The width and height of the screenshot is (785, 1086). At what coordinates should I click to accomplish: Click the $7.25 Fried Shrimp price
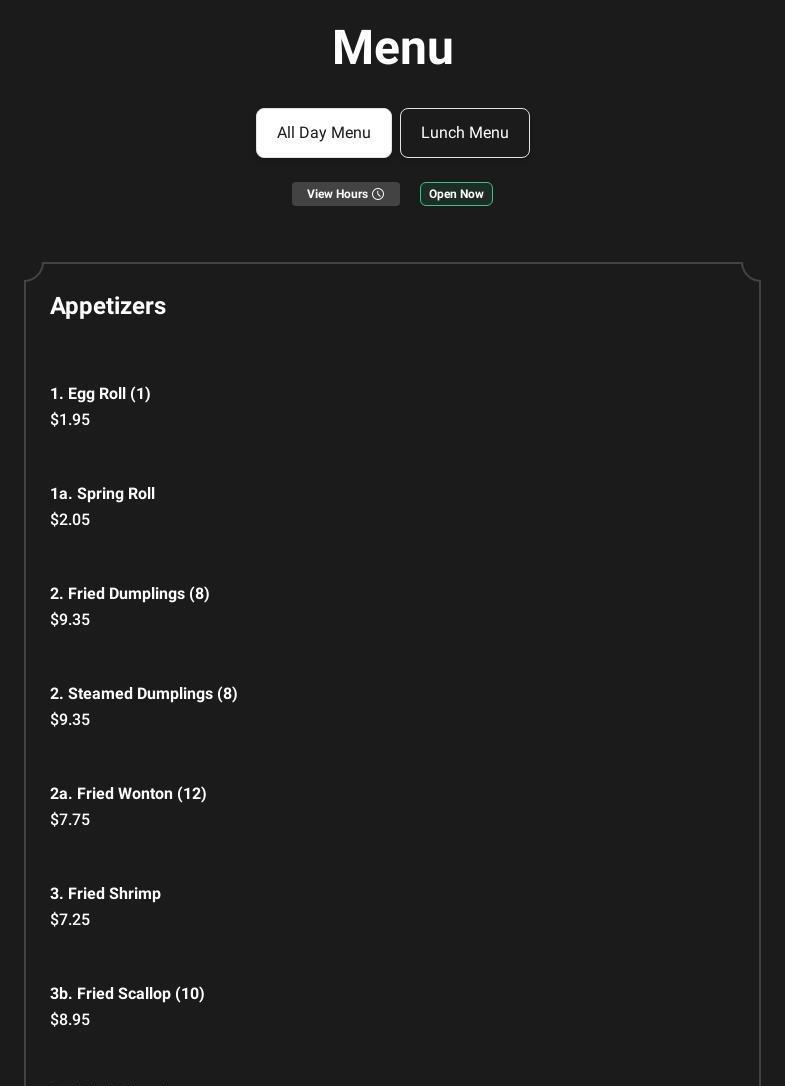[70, 920]
